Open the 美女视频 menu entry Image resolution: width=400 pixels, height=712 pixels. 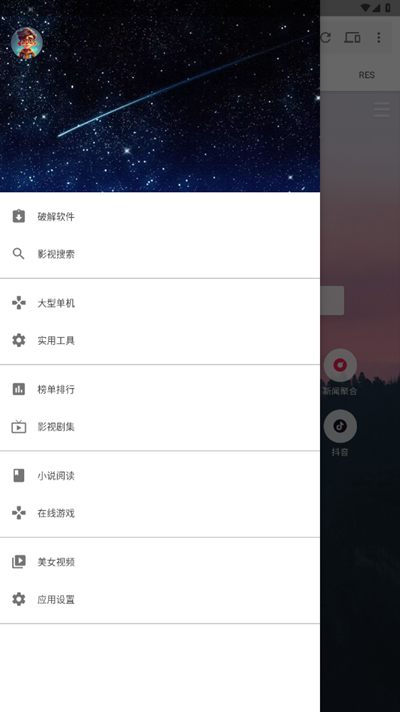click(x=160, y=562)
